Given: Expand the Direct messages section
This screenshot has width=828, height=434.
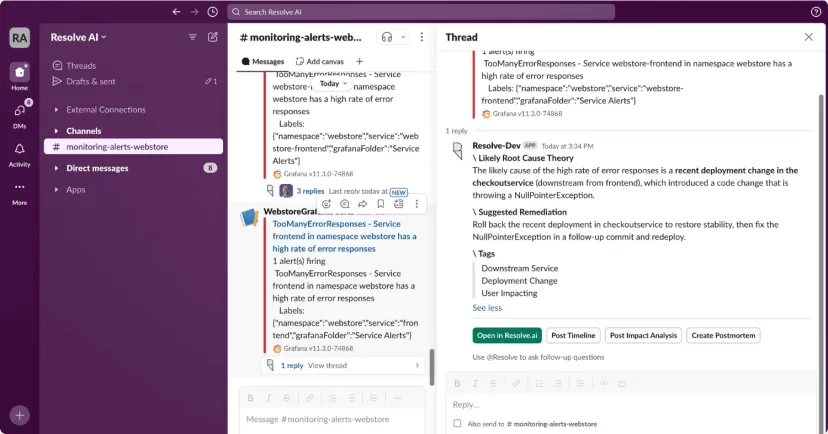Looking at the screenshot, I should [x=56, y=168].
